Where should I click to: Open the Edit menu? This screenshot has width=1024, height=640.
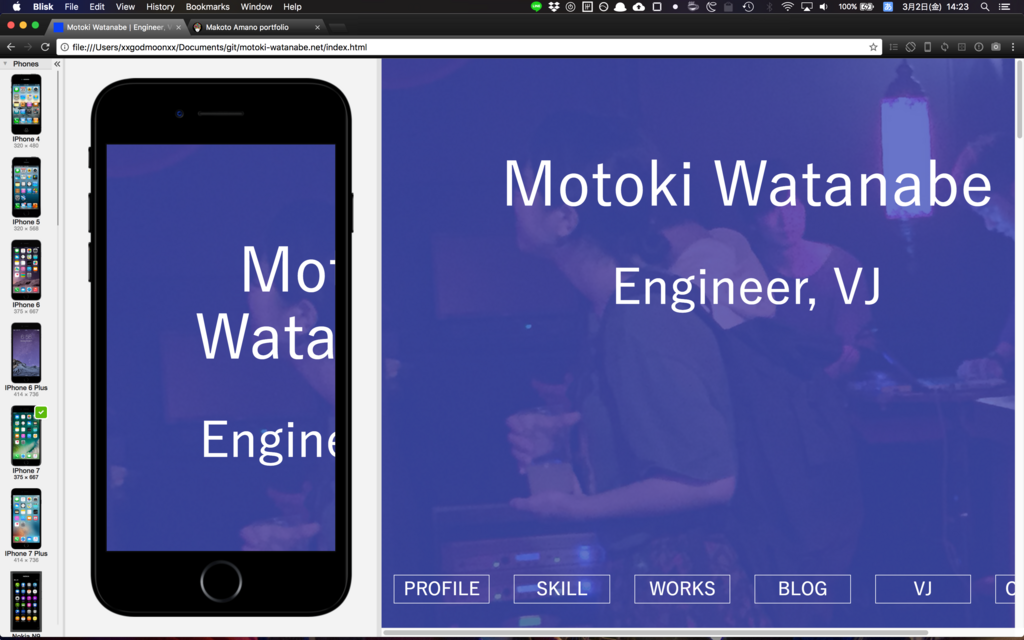(97, 7)
